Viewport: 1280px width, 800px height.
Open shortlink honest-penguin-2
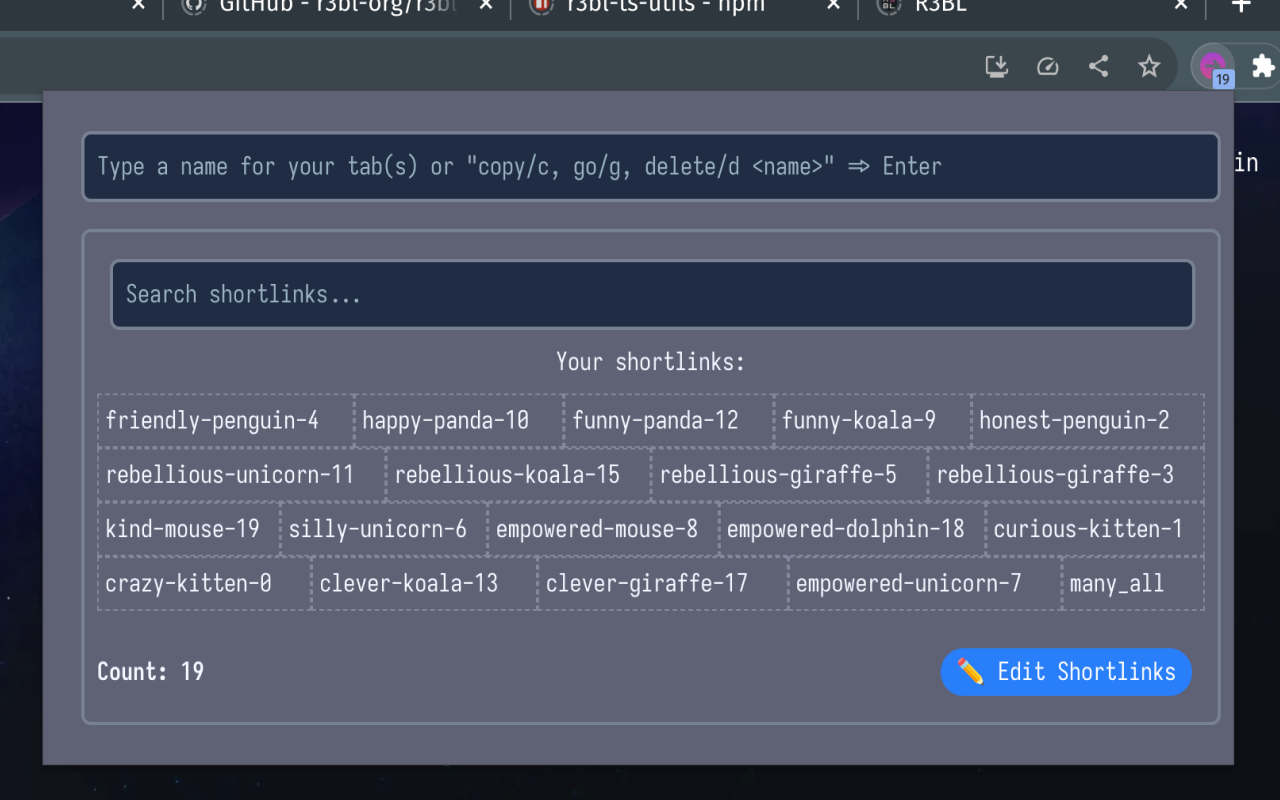pos(1088,420)
